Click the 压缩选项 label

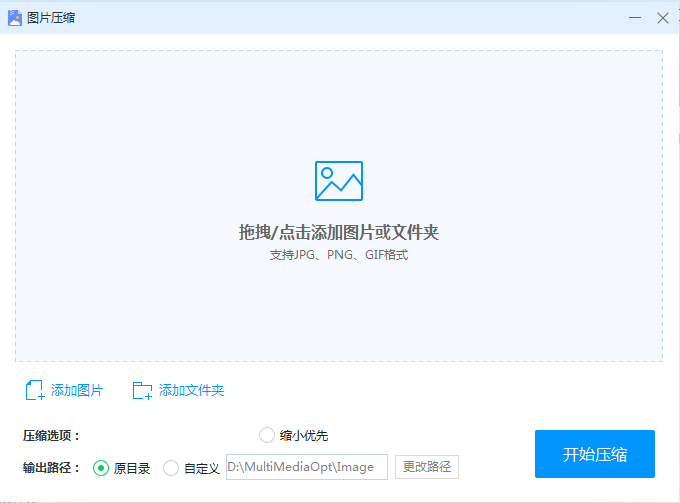pos(51,436)
